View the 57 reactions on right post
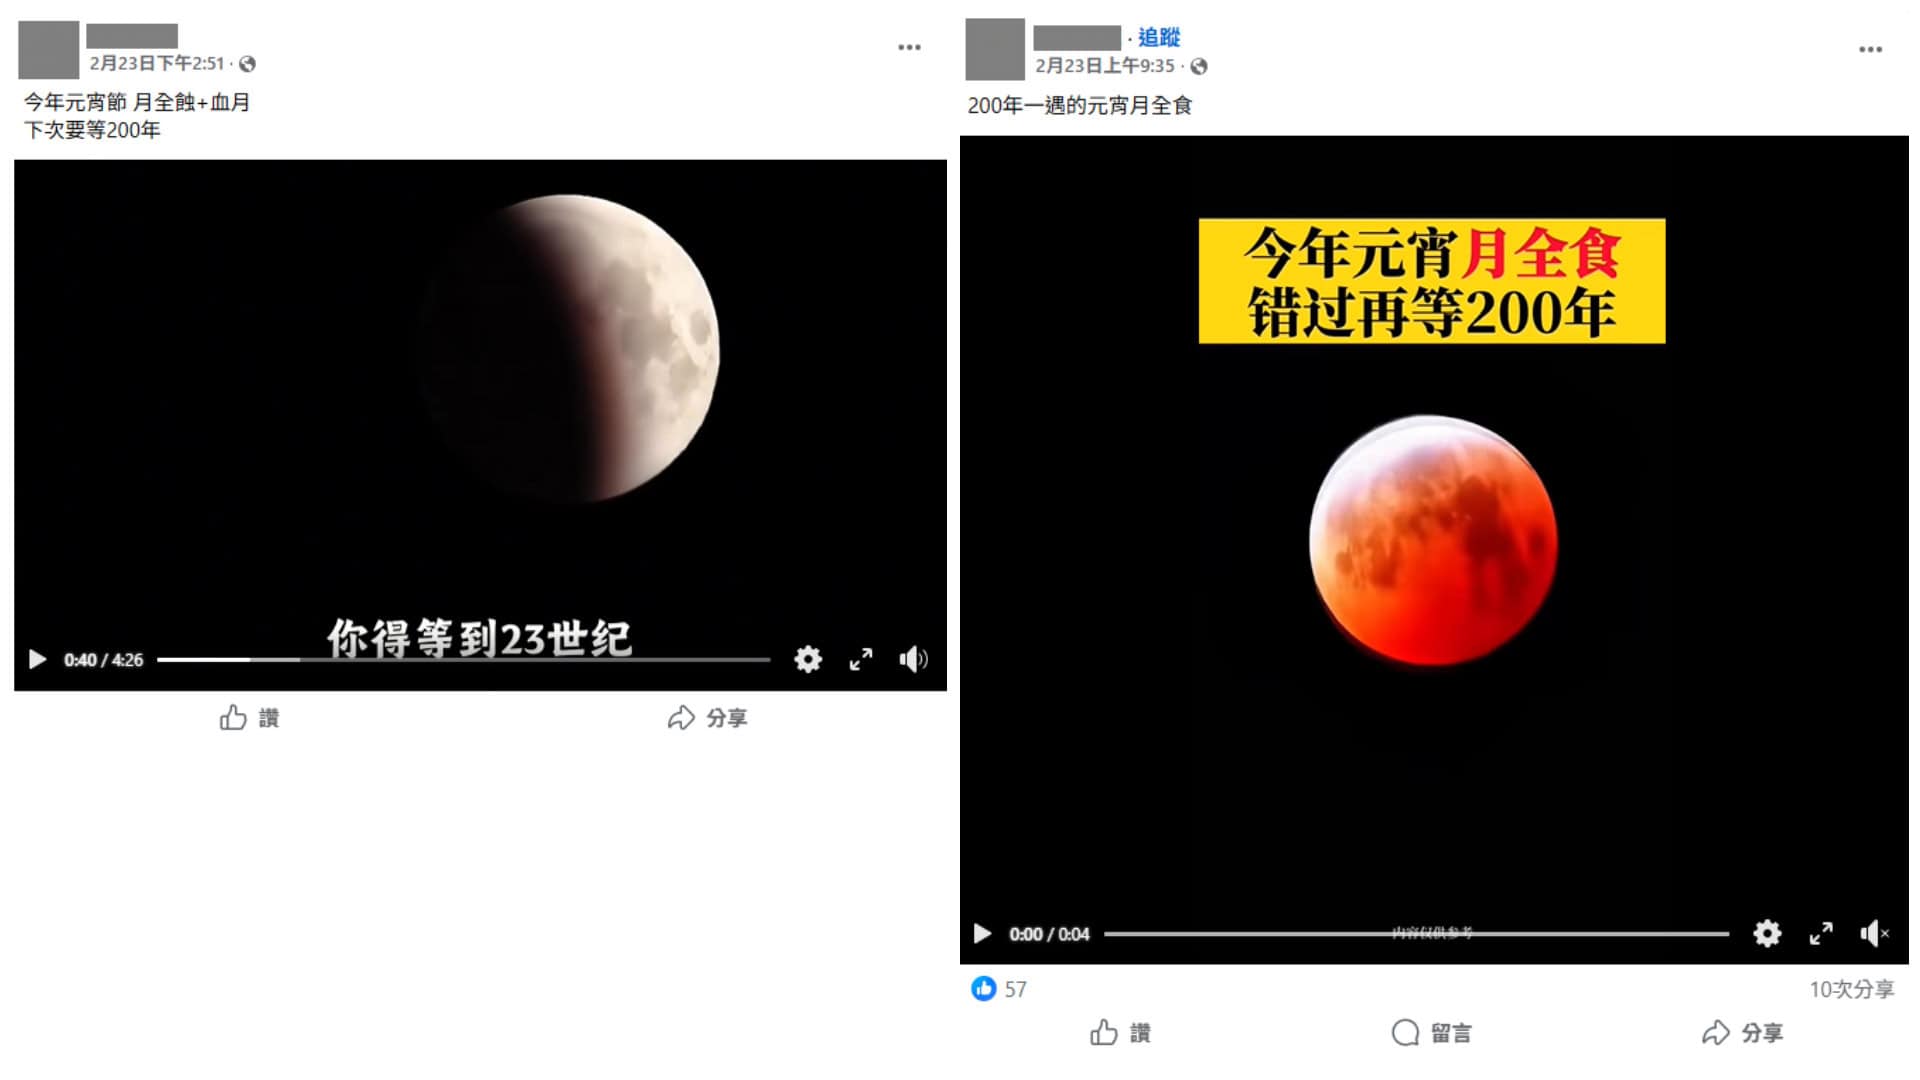Viewport: 1920px width, 1080px height. pos(999,989)
